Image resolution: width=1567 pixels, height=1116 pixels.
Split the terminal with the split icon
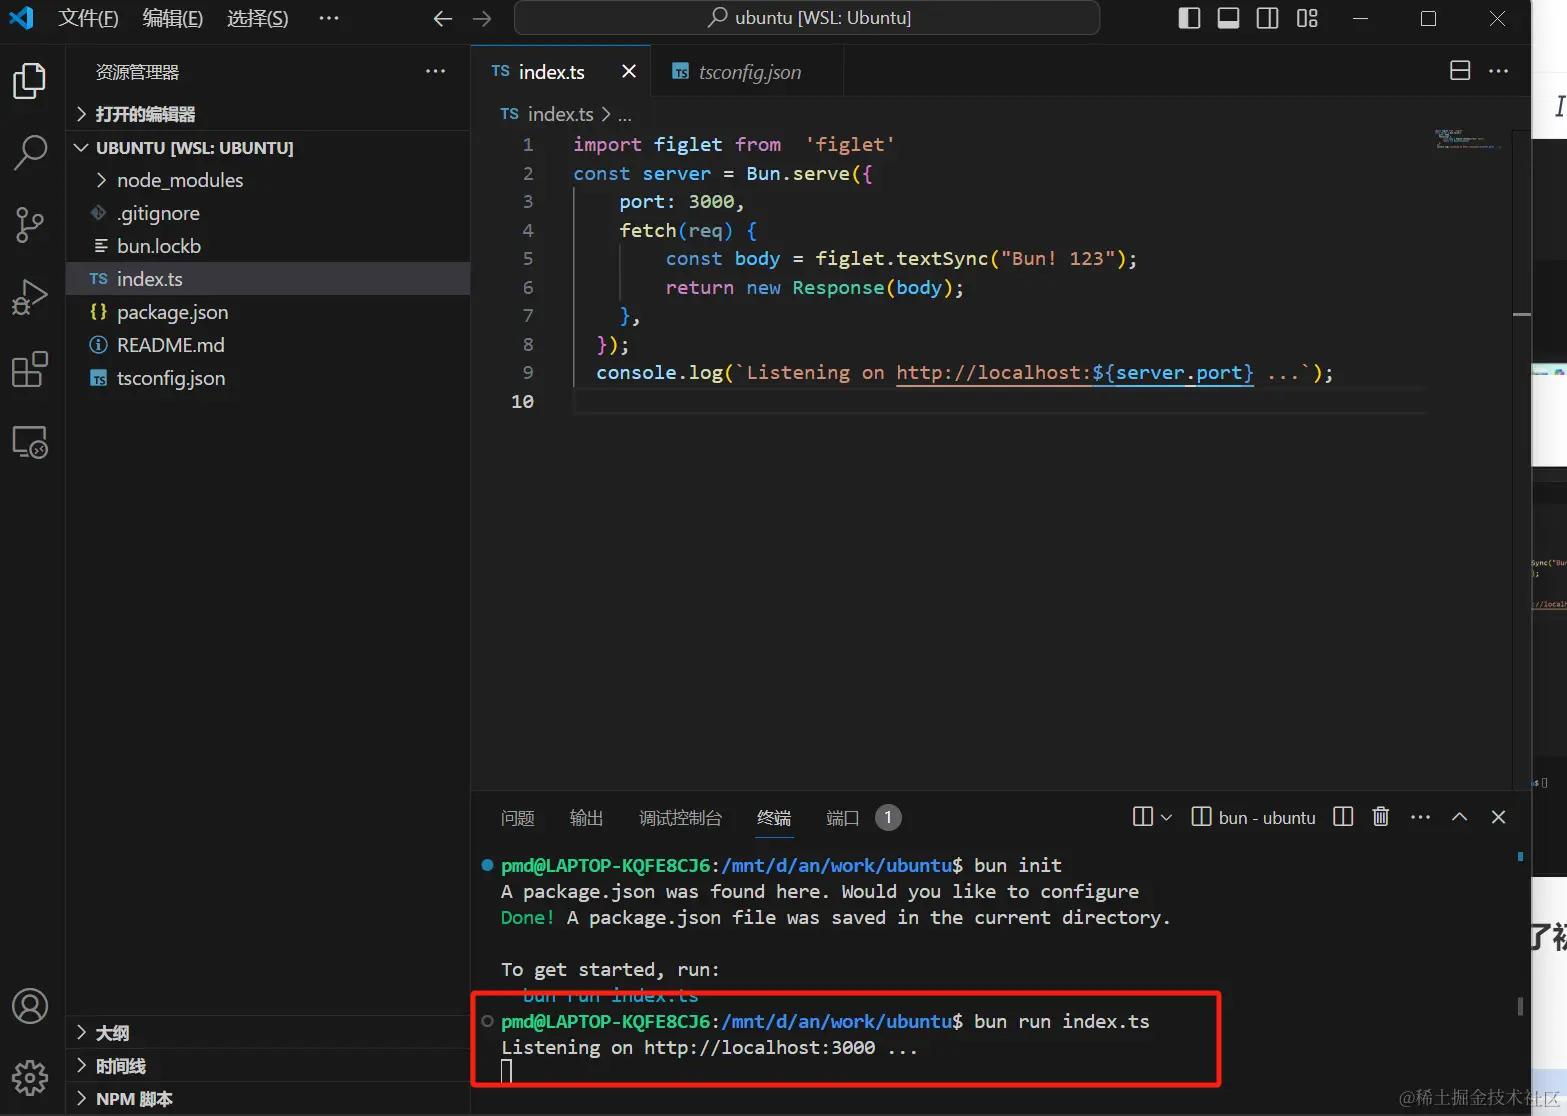pyautogui.click(x=1343, y=817)
